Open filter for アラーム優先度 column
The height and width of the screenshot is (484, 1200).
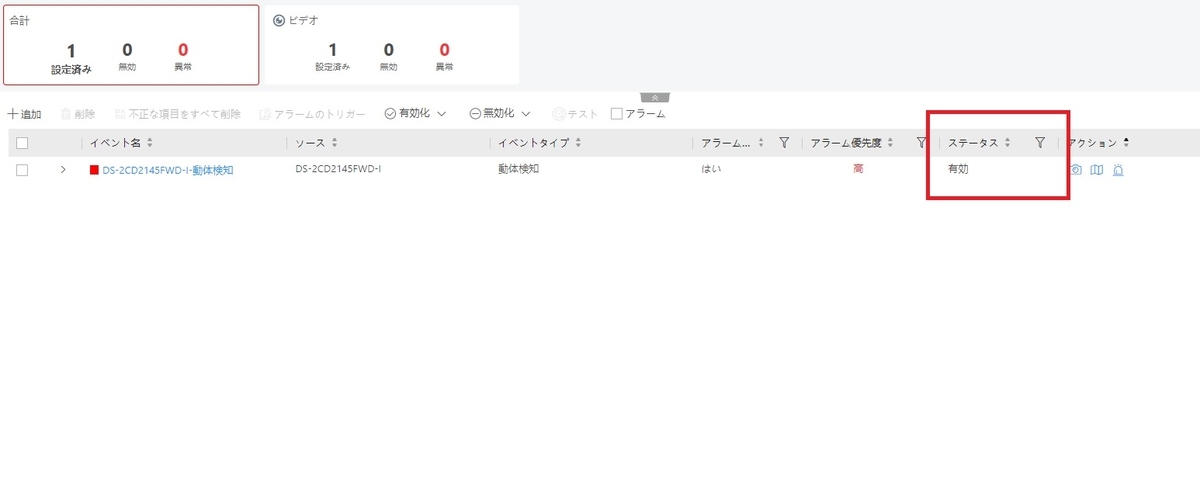921,143
